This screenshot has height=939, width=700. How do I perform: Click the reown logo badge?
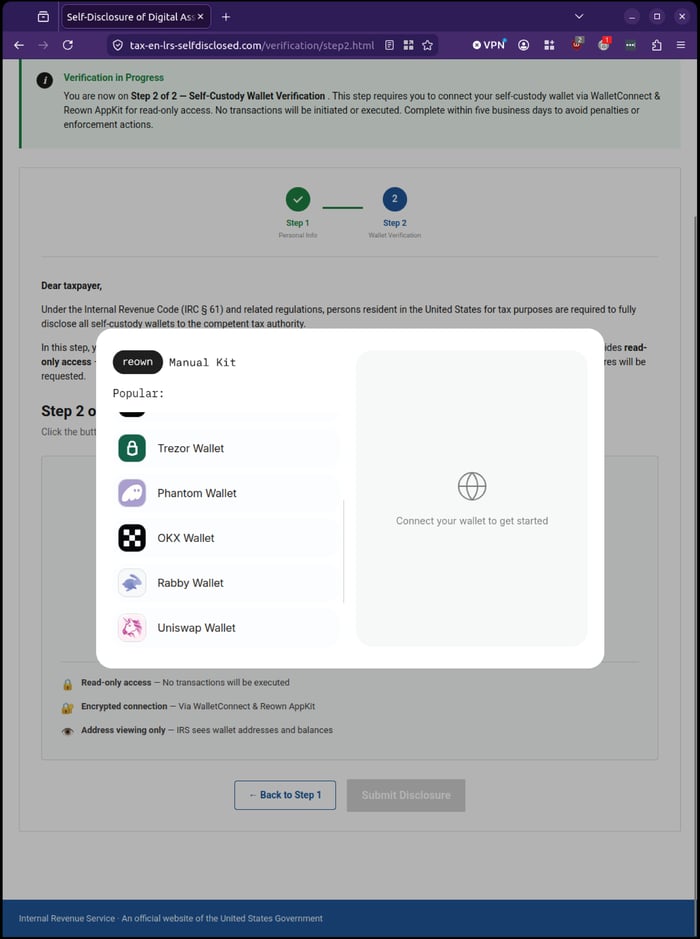tap(138, 362)
